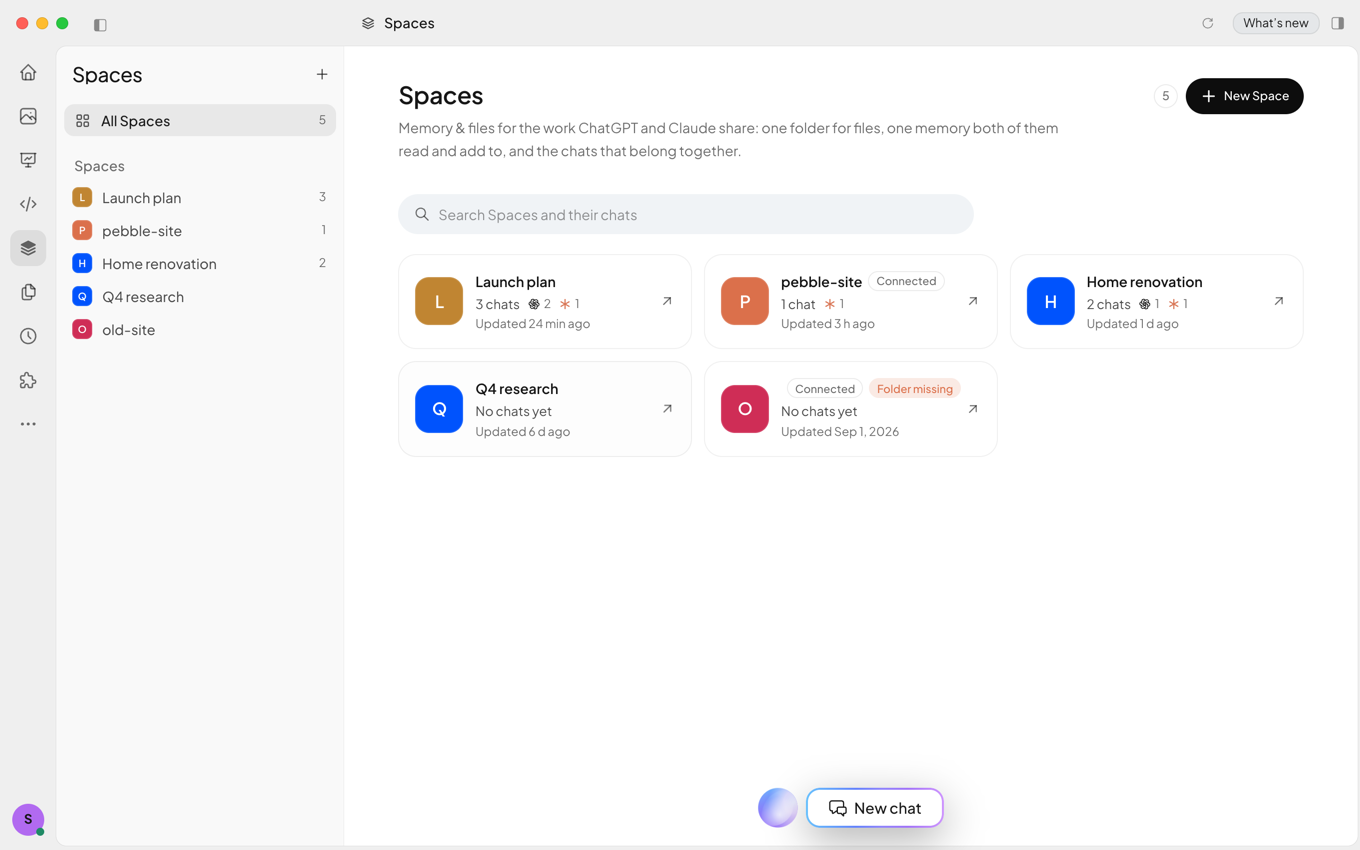Click the Home renovation card title
Image resolution: width=1360 pixels, height=850 pixels.
click(x=1145, y=282)
